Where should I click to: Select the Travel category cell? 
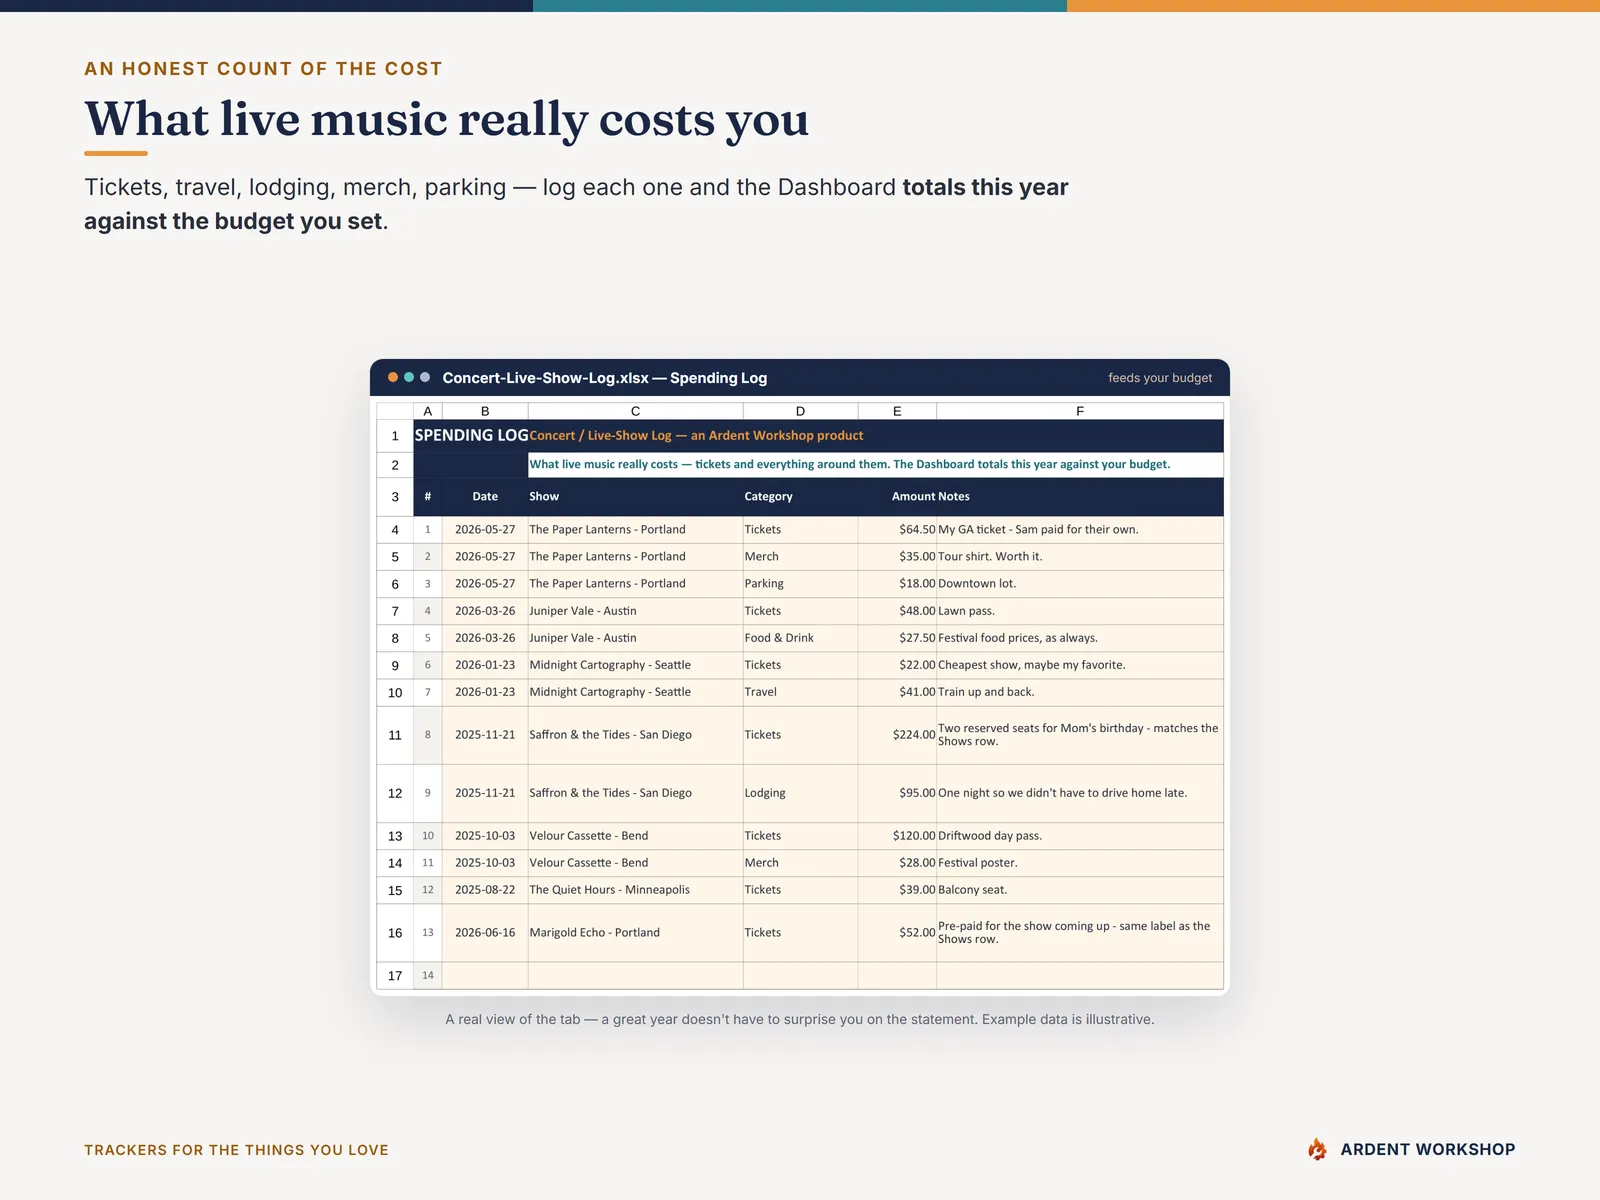coord(800,692)
